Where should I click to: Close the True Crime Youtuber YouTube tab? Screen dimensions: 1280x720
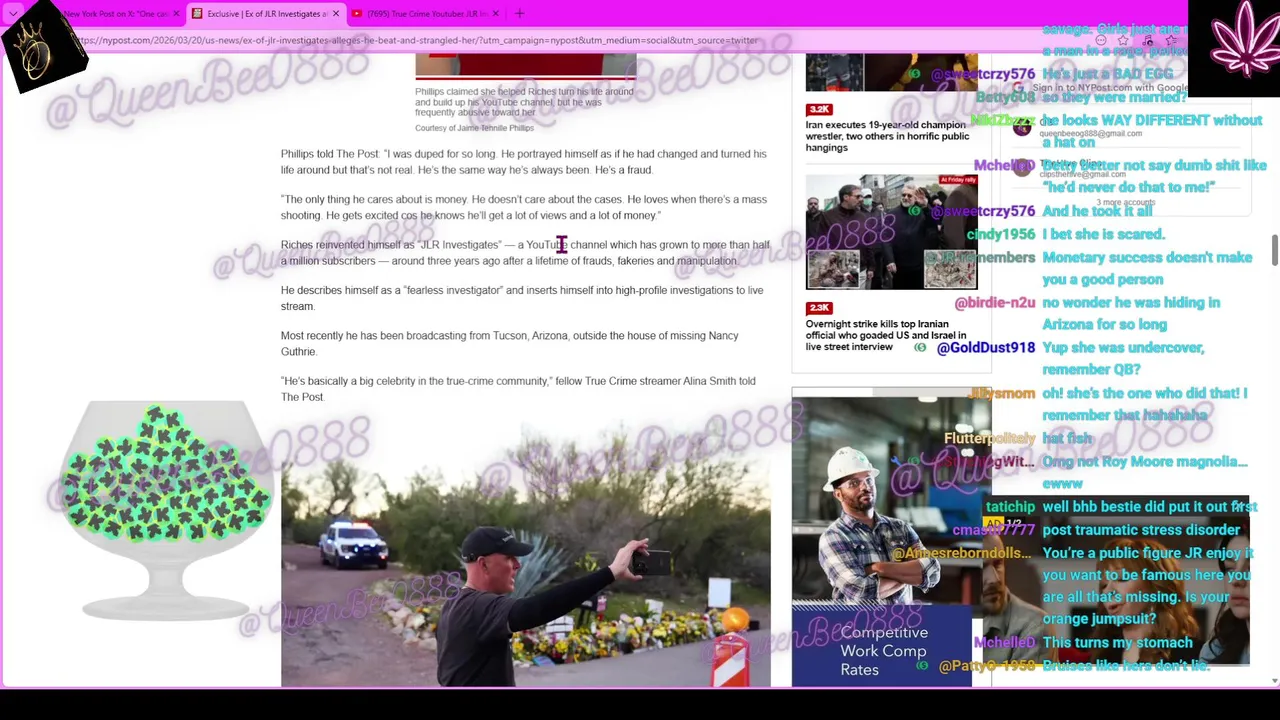point(496,14)
